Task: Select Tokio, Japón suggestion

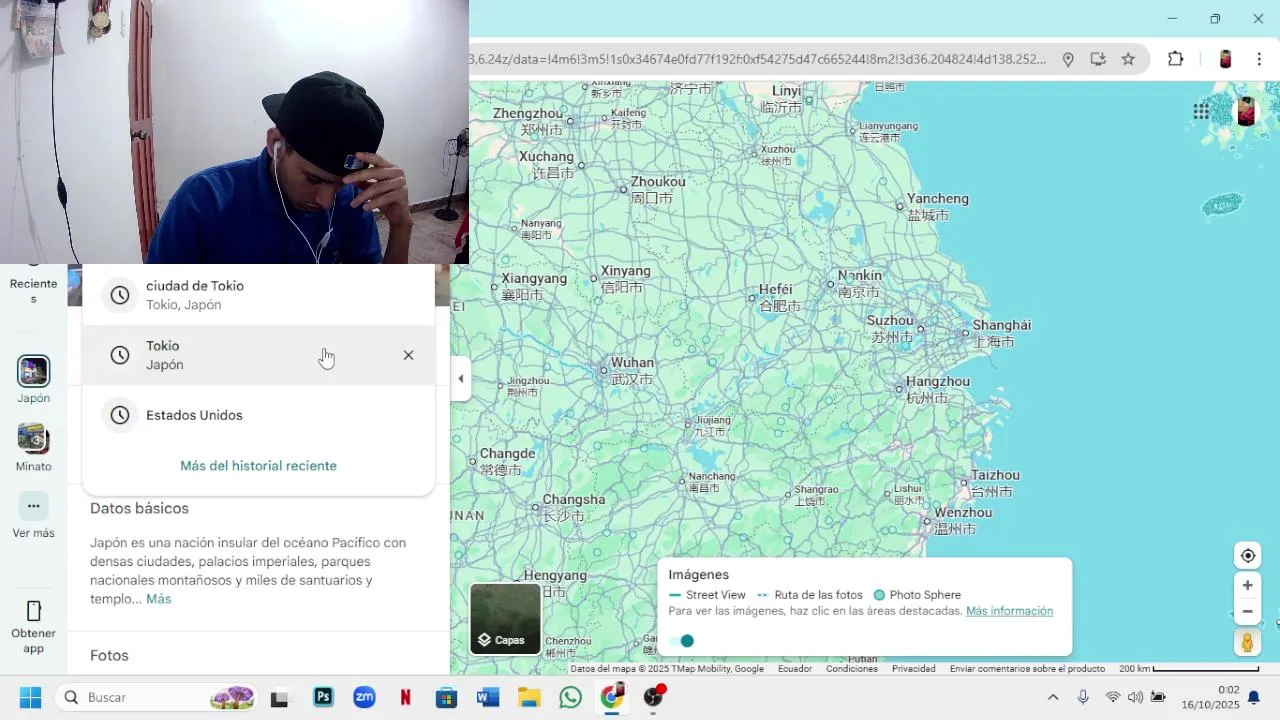Action: tap(258, 355)
